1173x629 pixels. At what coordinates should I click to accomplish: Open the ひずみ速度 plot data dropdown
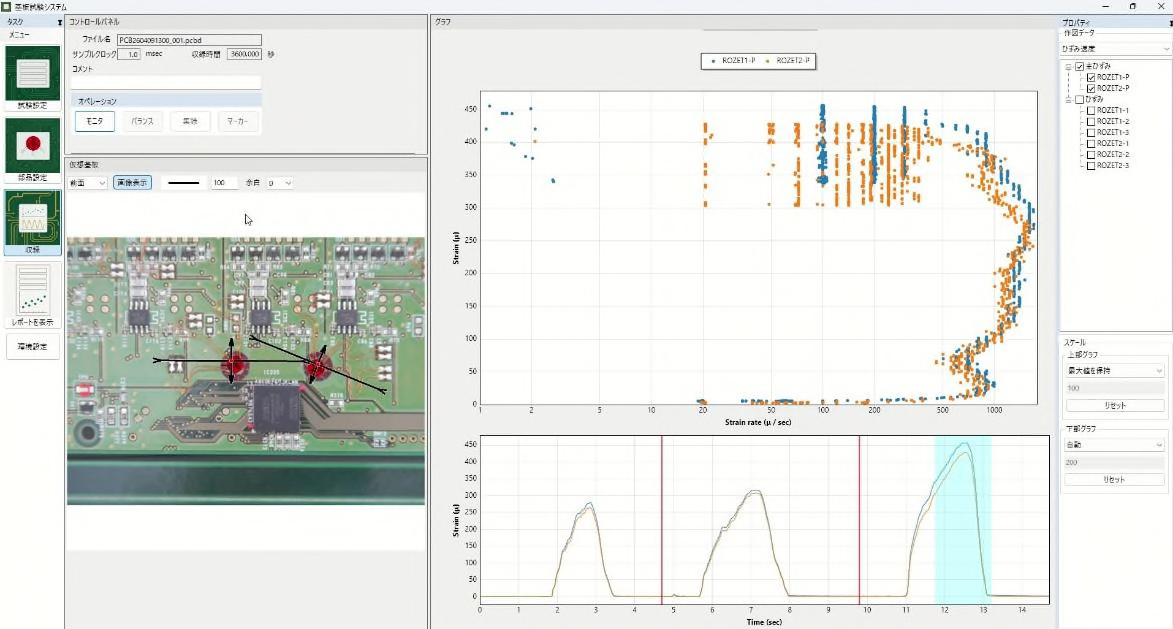(x=1115, y=49)
